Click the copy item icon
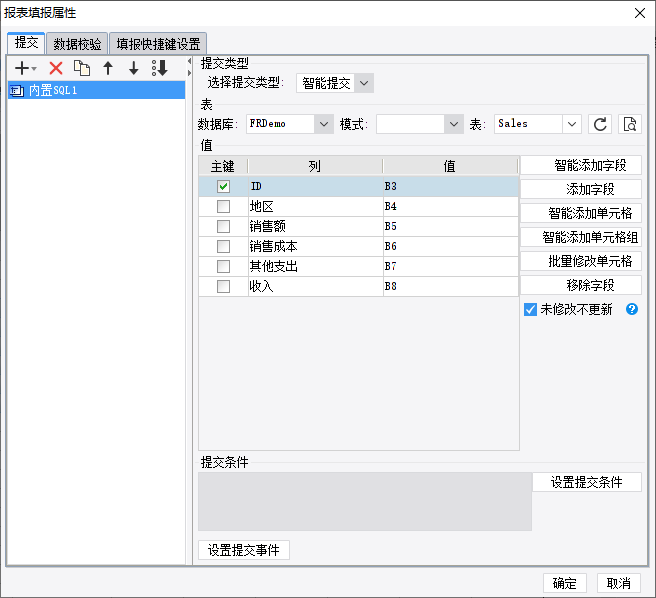656x598 pixels. pos(82,68)
